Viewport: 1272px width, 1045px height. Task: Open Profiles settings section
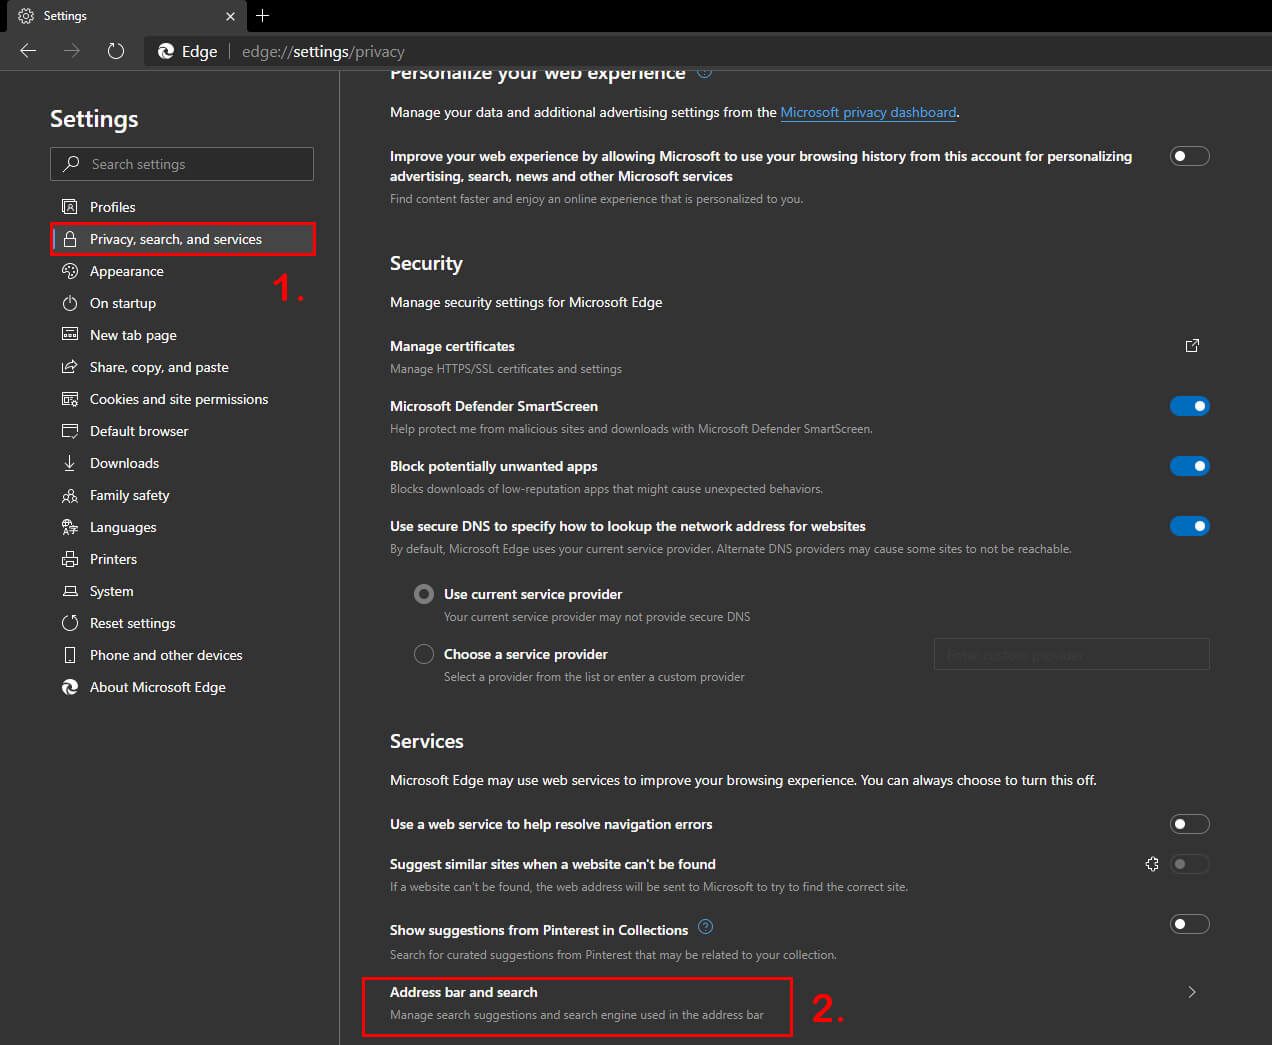[x=182, y=207]
